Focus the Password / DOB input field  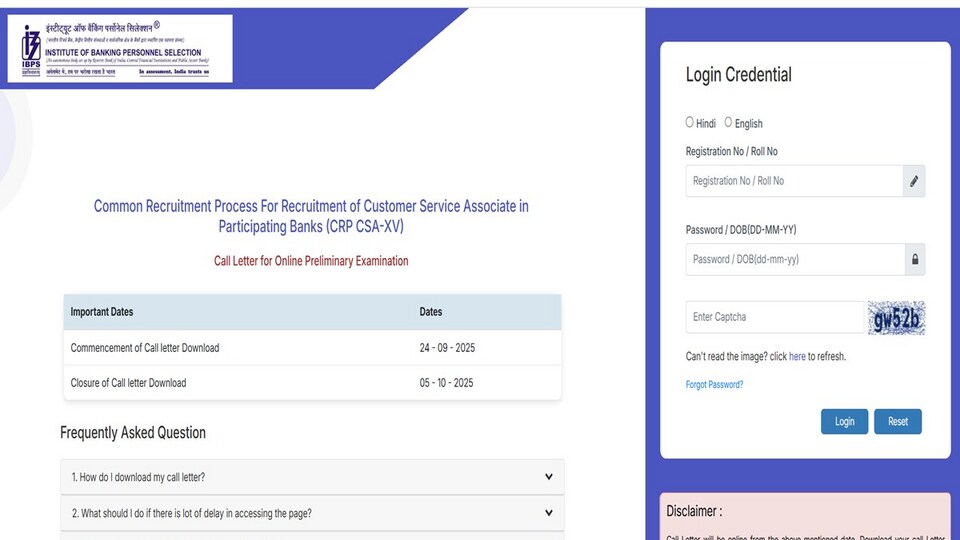795,260
